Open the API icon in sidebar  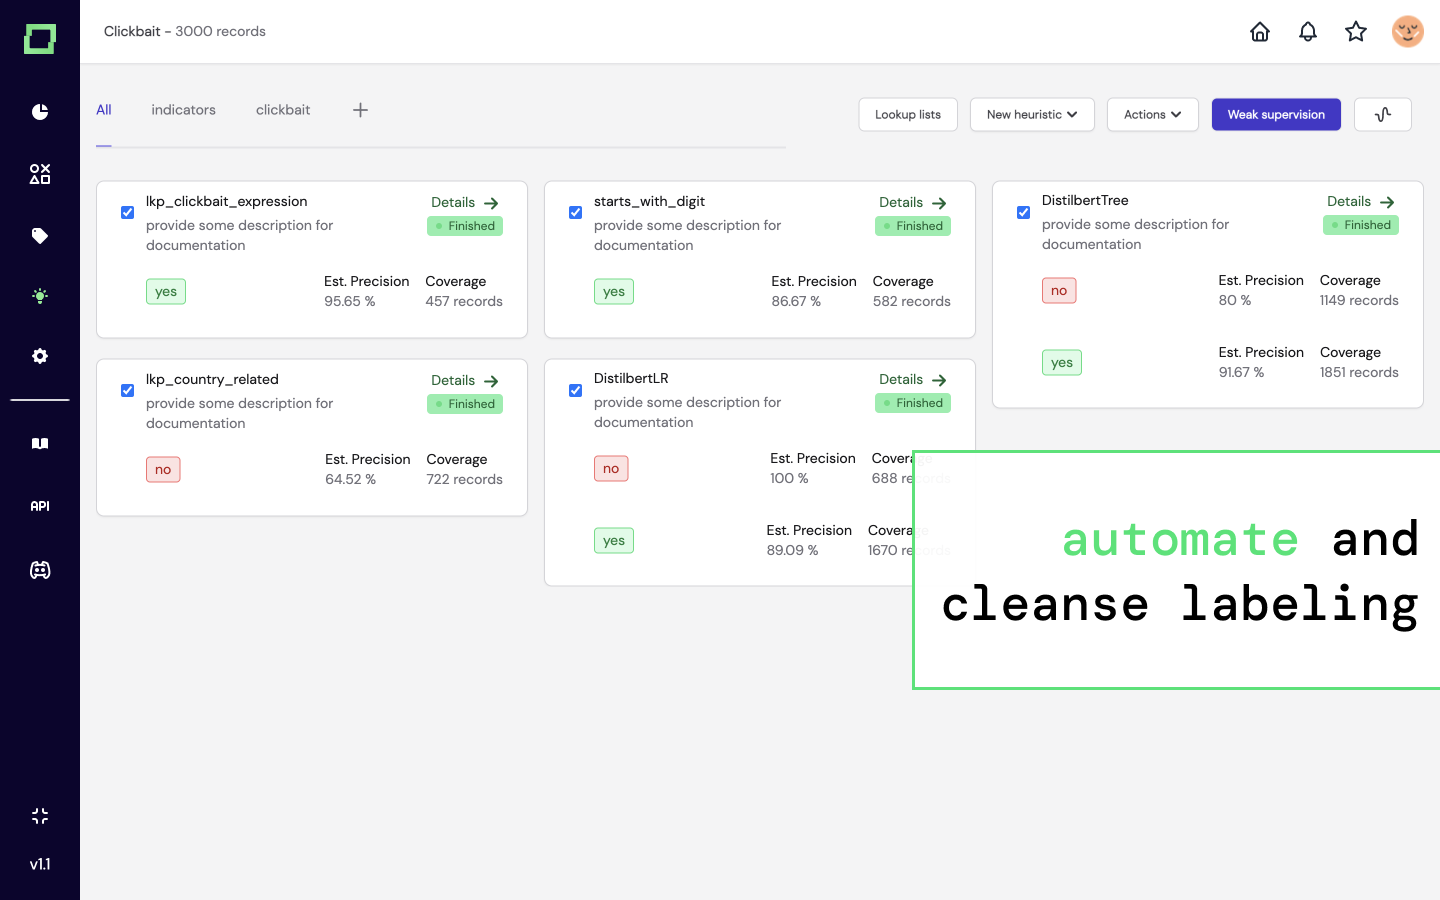click(40, 506)
